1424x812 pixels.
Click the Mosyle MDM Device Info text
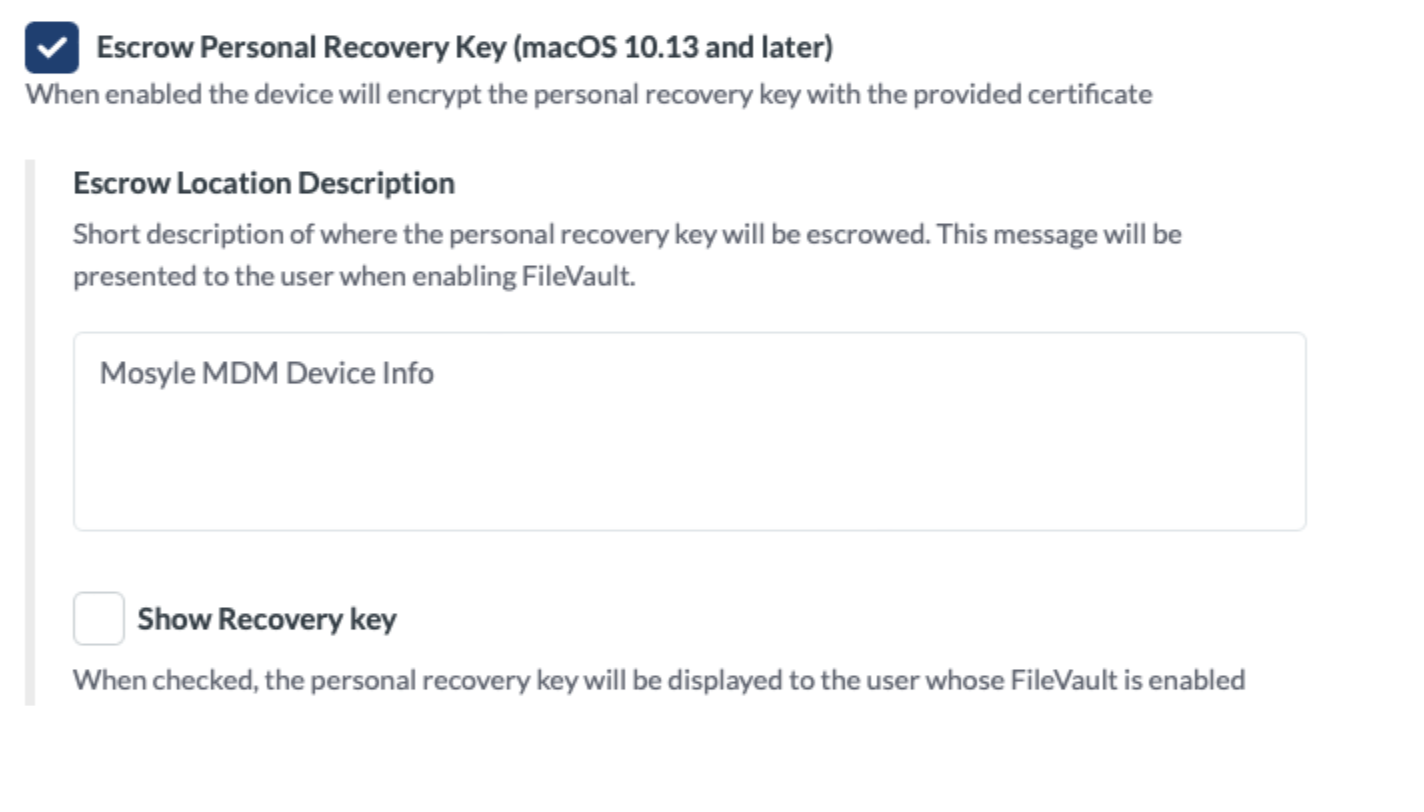(x=266, y=374)
